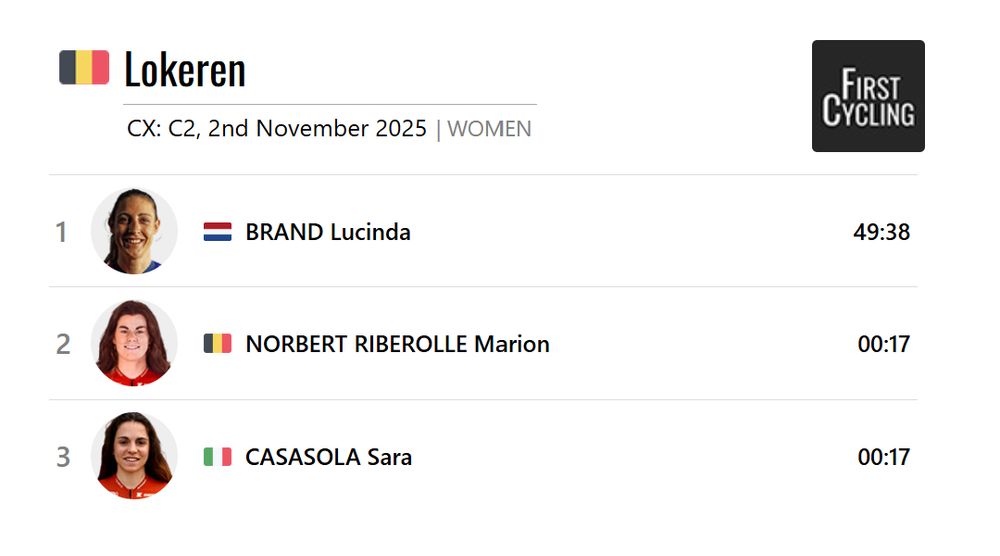Open Sara Casasola's profile photo
Image resolution: width=1000 pixels, height=556 pixels.
[x=134, y=457]
